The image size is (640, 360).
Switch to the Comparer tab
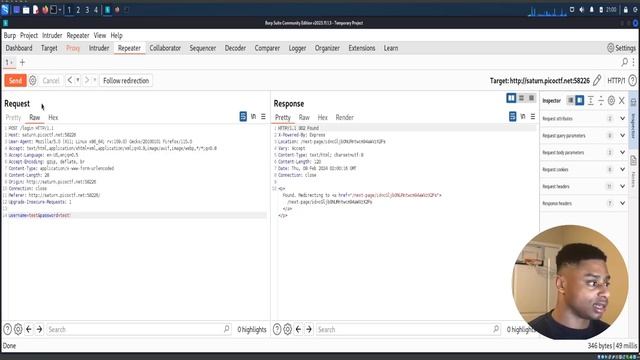point(267,48)
